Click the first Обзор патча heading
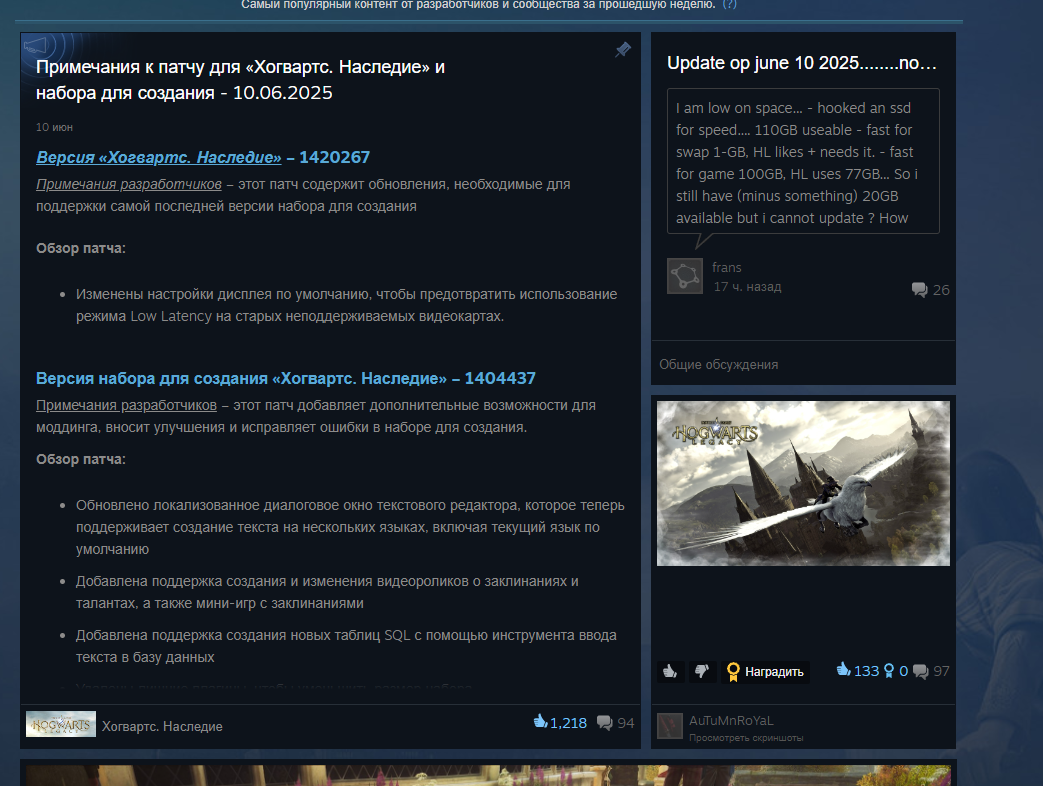This screenshot has width=1043, height=786. coord(80,248)
